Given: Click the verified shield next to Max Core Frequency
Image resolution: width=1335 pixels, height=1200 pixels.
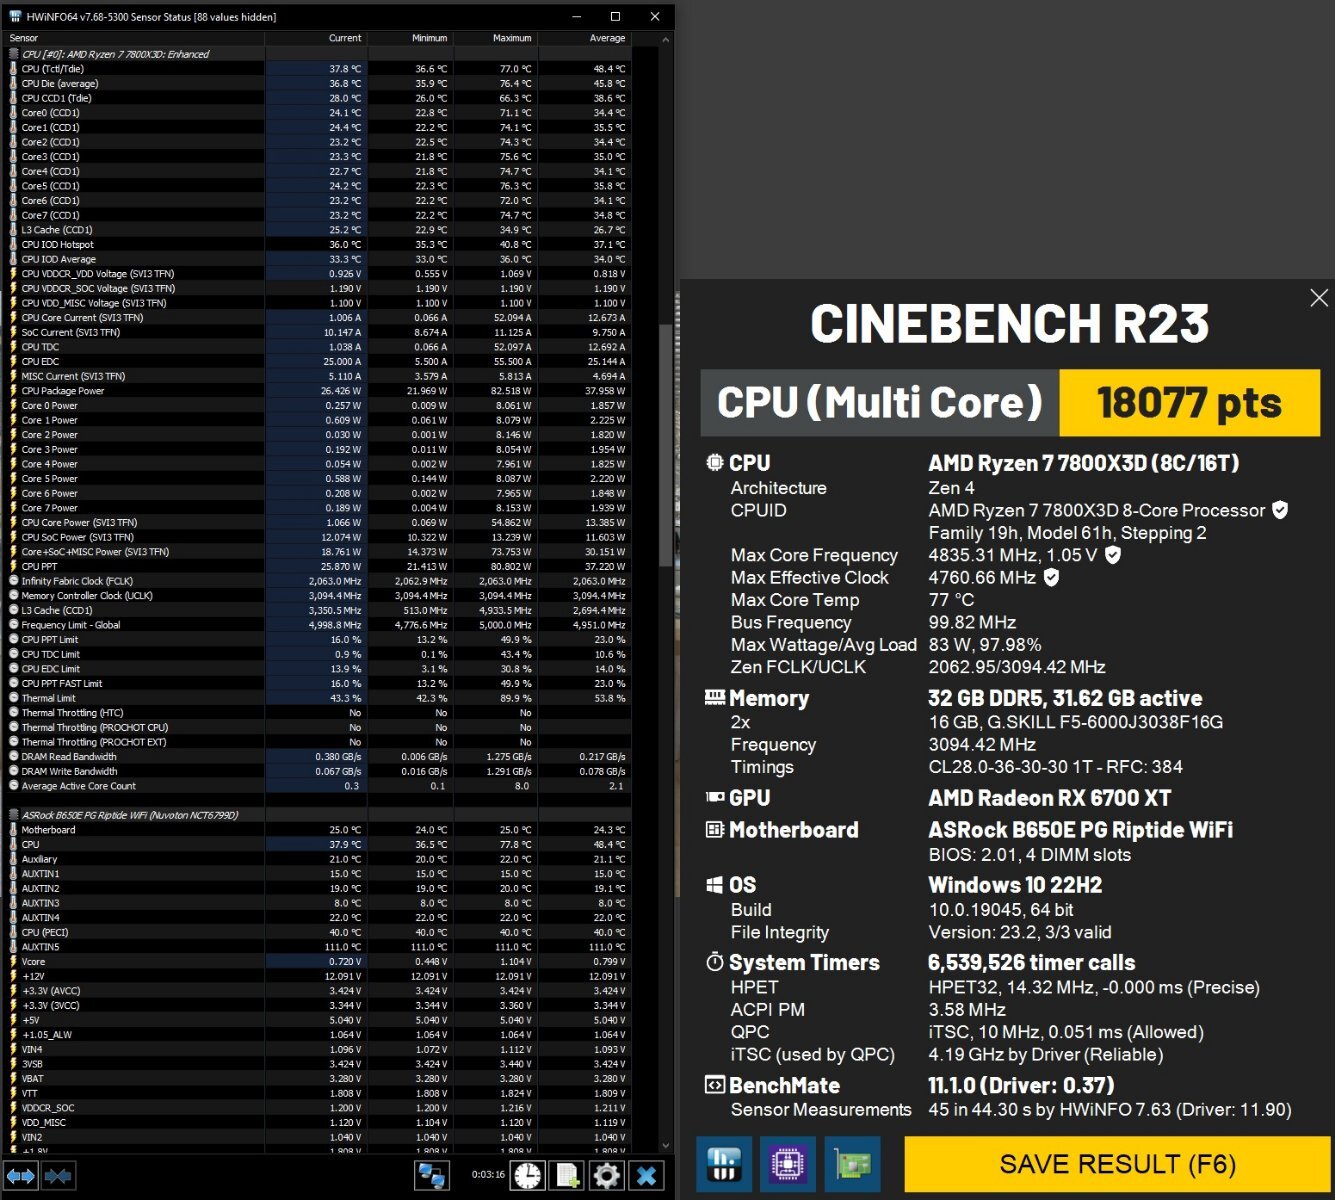Looking at the screenshot, I should click(1113, 554).
